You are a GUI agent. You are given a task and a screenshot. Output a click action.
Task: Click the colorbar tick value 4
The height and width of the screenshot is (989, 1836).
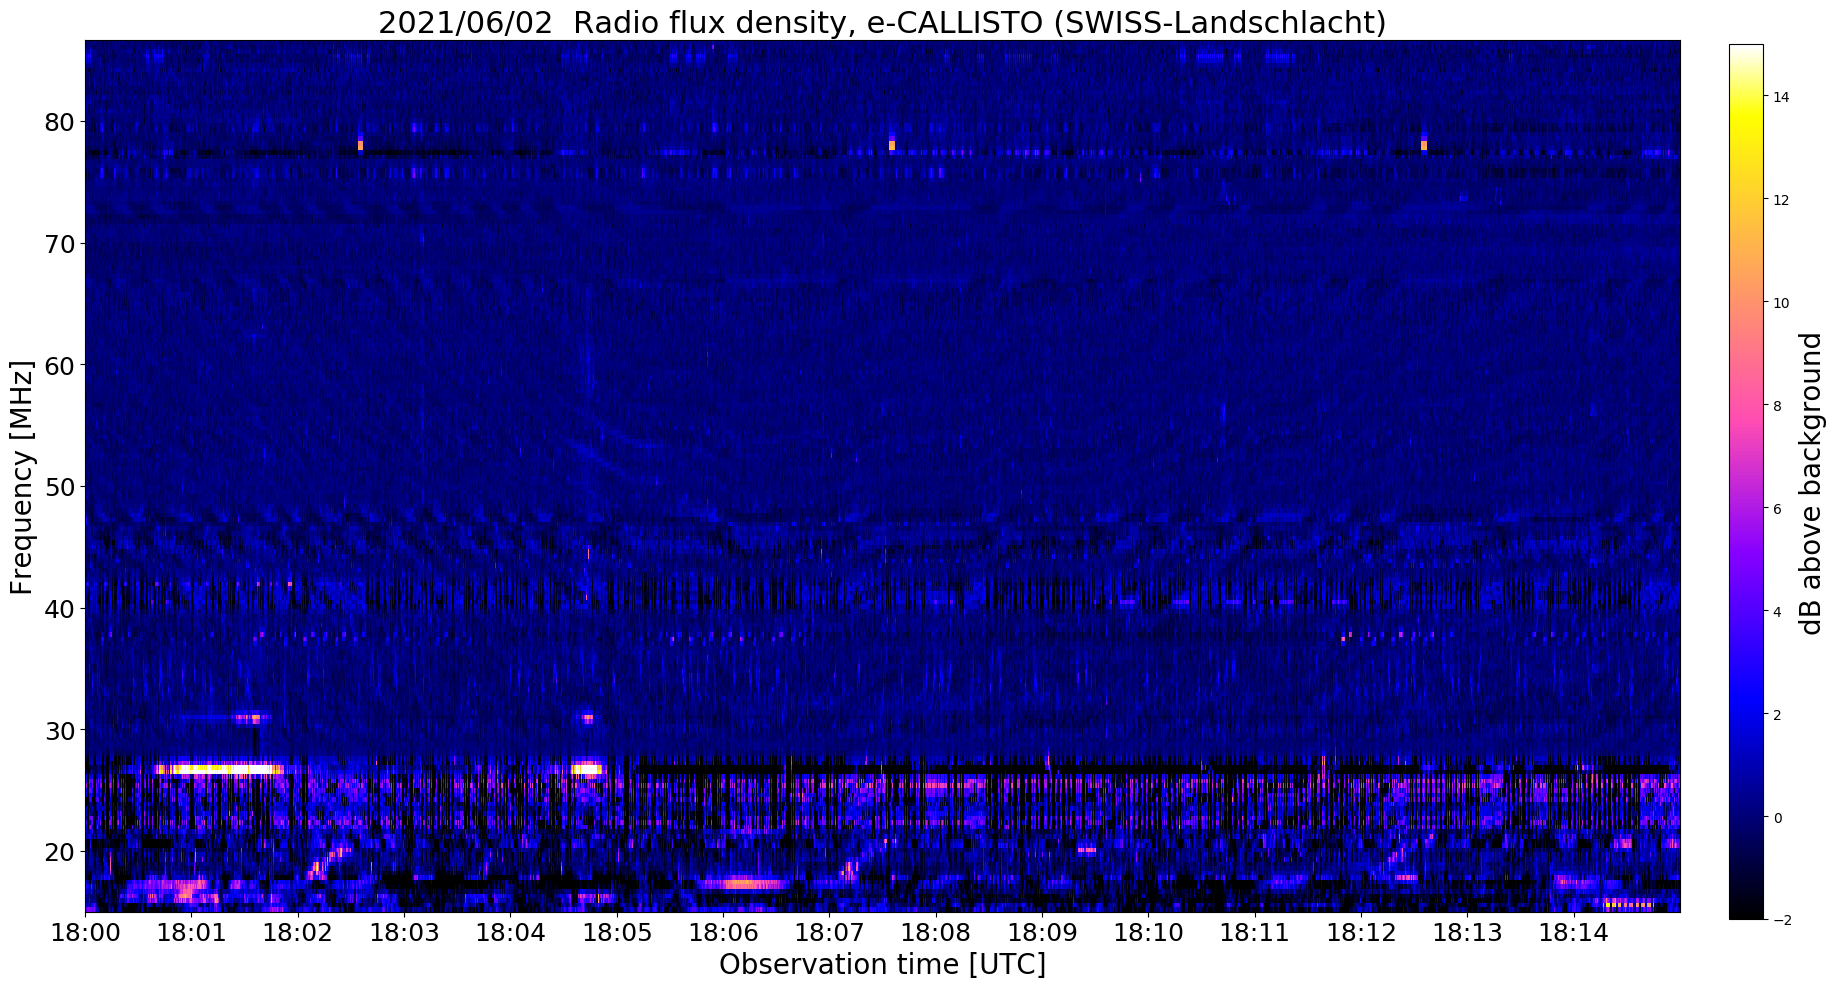tap(1777, 612)
